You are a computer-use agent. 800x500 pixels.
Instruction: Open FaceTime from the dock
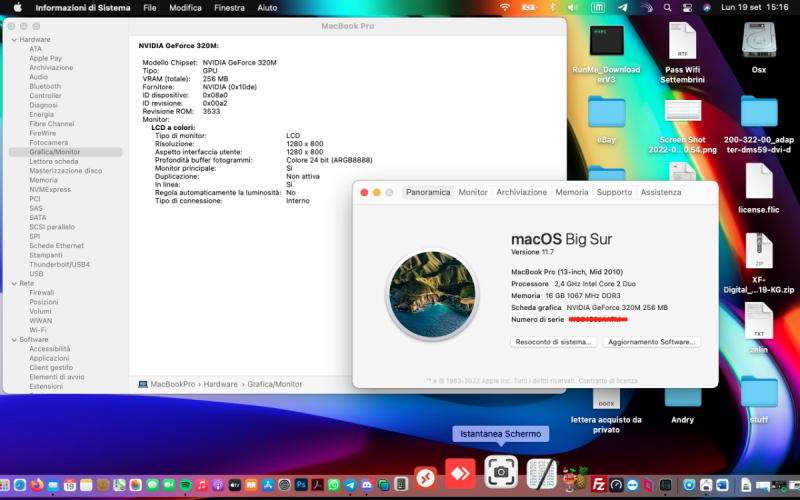pyautogui.click(x=169, y=485)
